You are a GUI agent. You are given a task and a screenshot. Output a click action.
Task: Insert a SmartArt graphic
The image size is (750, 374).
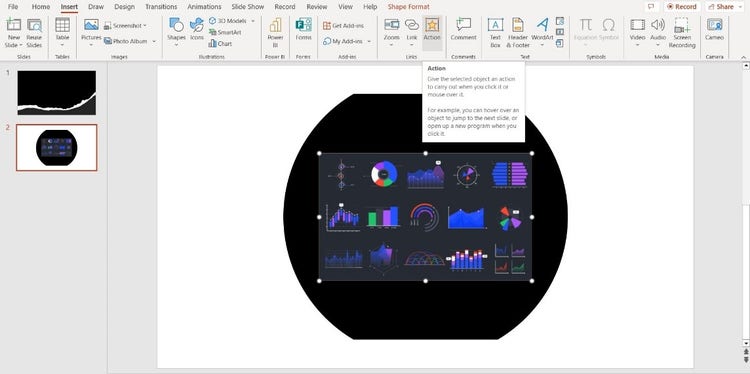click(225, 32)
